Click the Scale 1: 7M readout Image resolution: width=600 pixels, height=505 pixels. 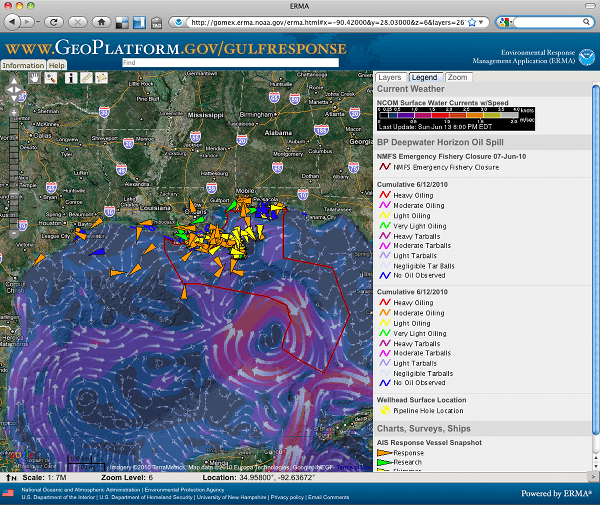pyautogui.click(x=44, y=477)
